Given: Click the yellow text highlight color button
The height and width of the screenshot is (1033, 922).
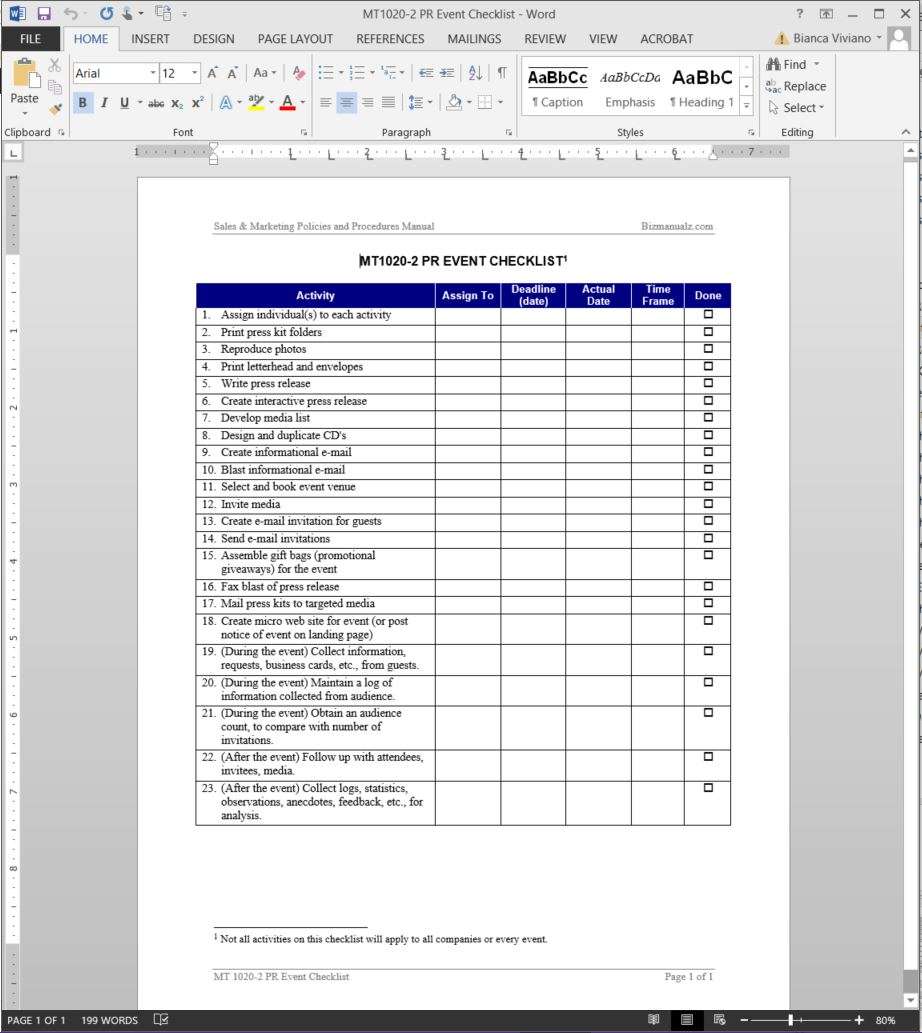Looking at the screenshot, I should click(x=256, y=103).
